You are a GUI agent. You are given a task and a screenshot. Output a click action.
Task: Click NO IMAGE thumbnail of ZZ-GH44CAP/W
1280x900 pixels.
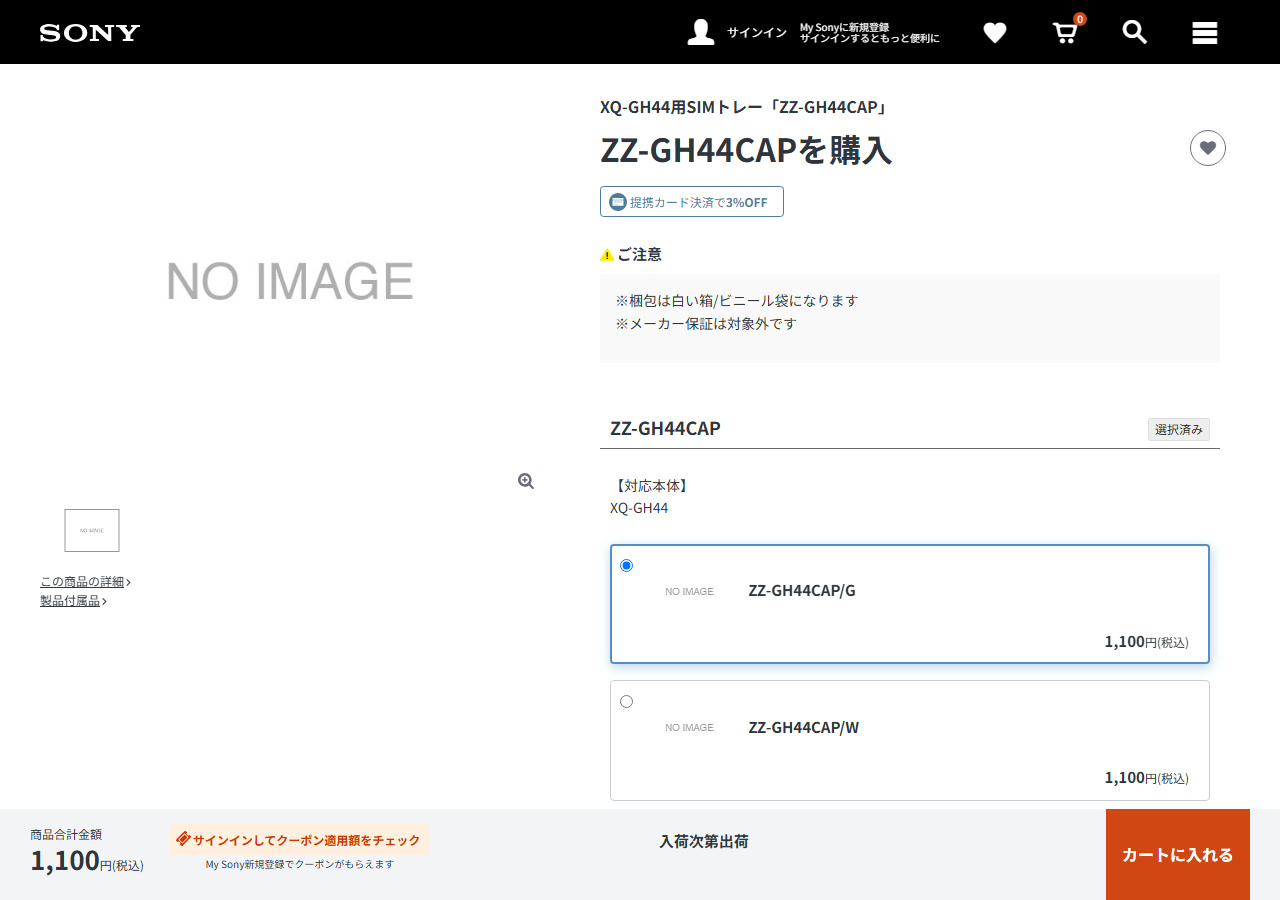tap(690, 727)
